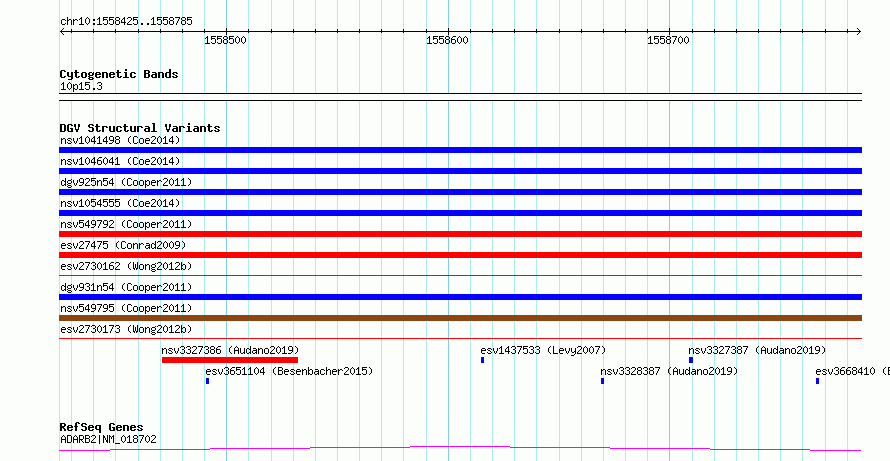Select the red bar under nsv549792
The width and height of the screenshot is (890, 461).
point(460,234)
